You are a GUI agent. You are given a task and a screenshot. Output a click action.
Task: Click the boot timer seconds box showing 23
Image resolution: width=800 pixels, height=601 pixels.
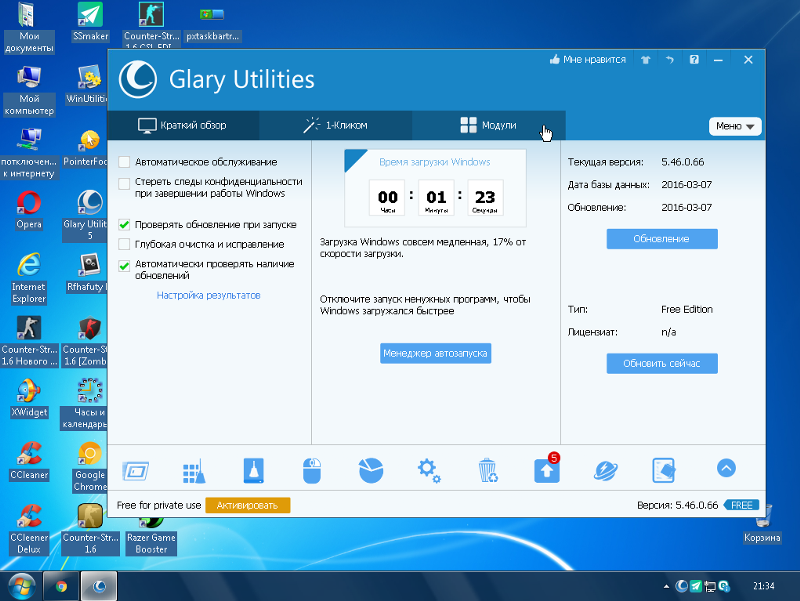485,197
